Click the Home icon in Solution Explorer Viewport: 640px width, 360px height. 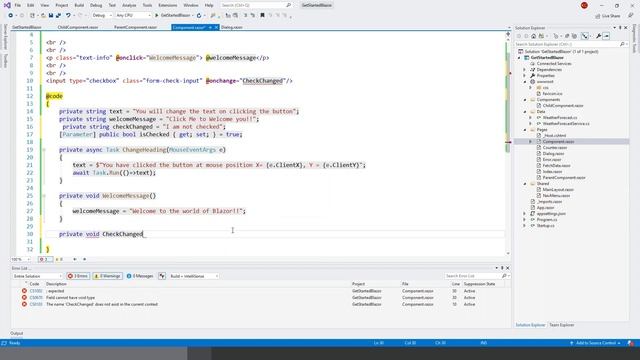coord(533,36)
